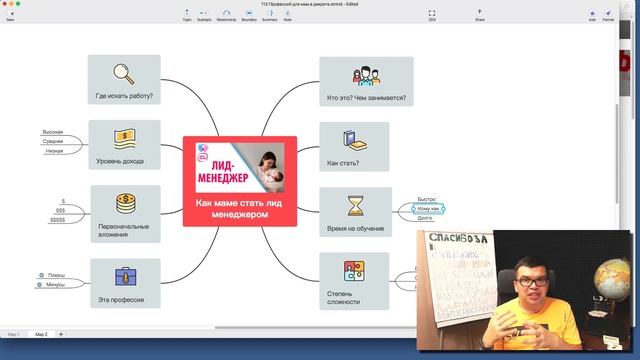640x360 pixels.
Task: Add a Subtopic from the toolbar
Action: click(x=204, y=16)
